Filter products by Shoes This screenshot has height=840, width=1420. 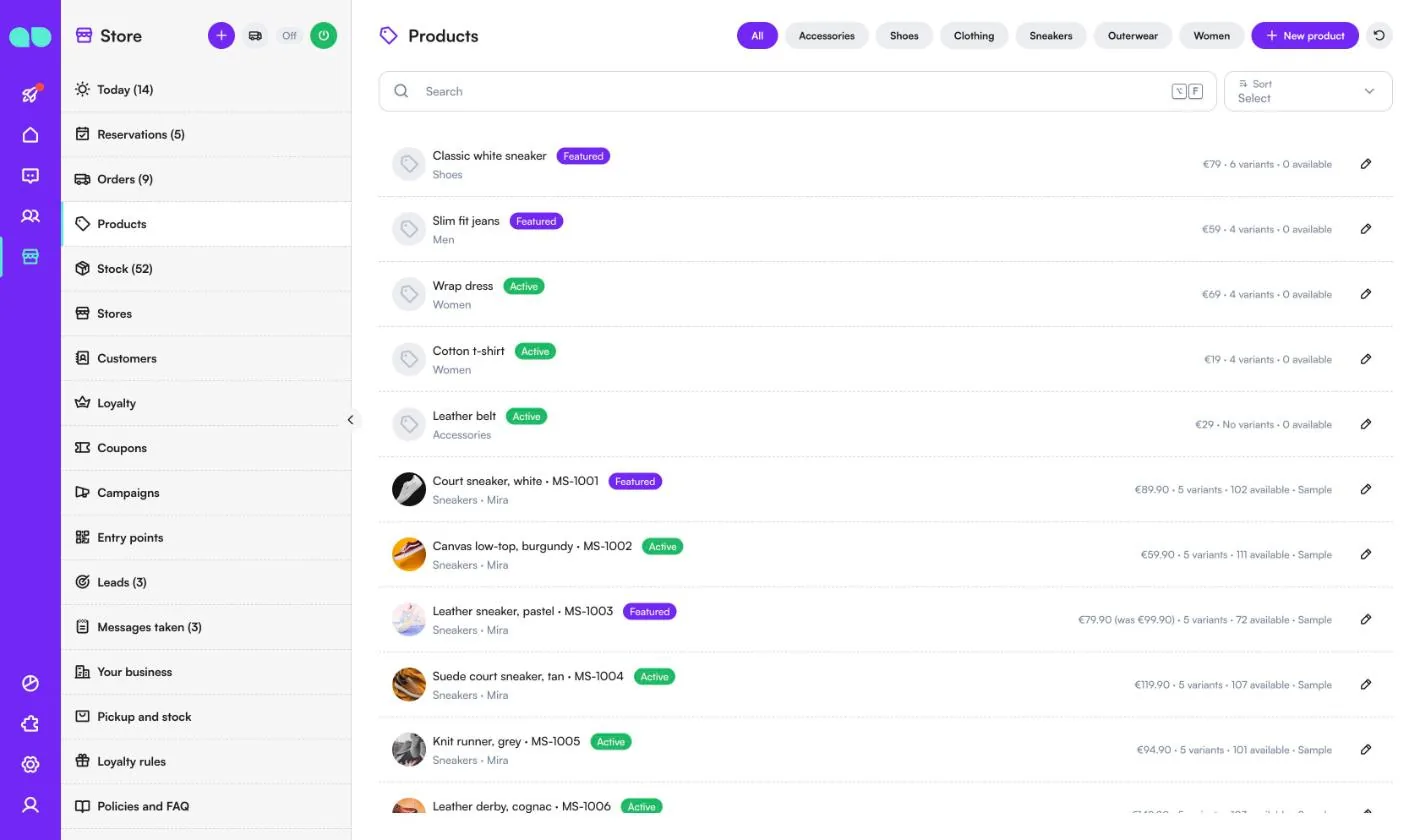pyautogui.click(x=904, y=36)
